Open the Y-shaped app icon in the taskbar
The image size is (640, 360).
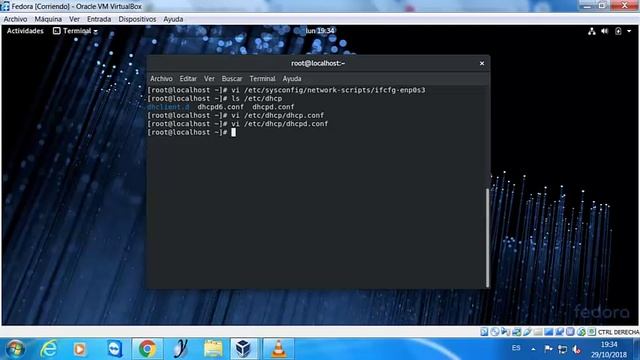tap(180, 349)
